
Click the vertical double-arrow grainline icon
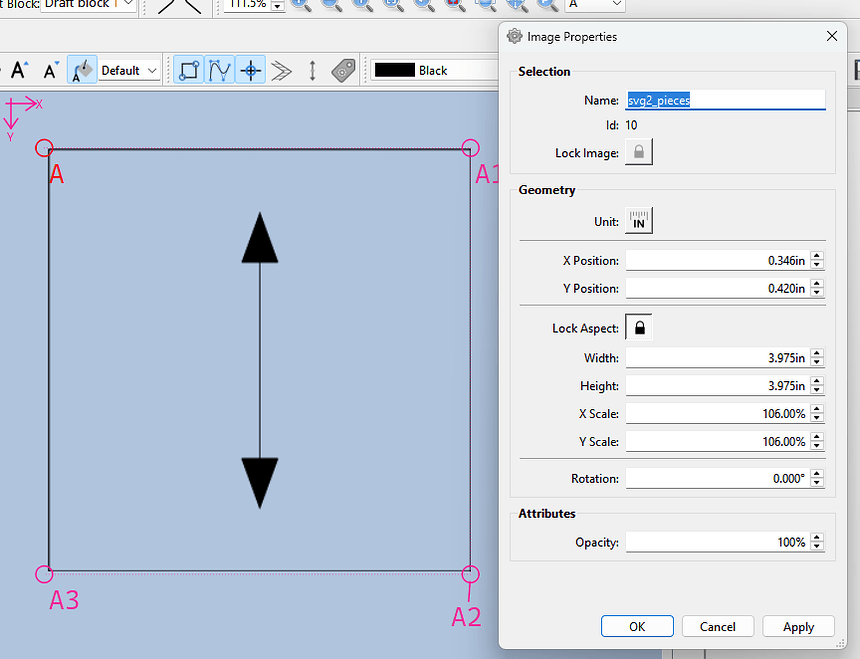click(313, 71)
